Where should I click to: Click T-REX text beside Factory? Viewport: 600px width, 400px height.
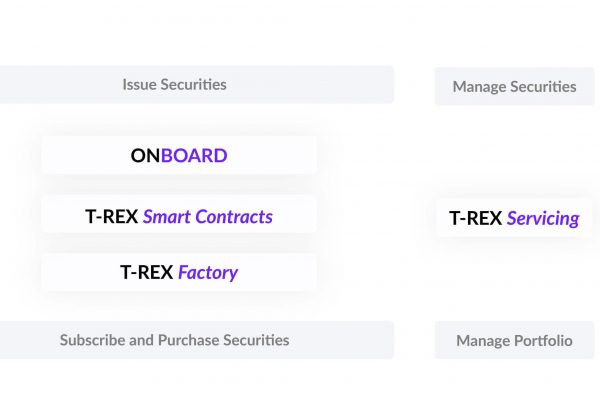pyautogui.click(x=147, y=273)
